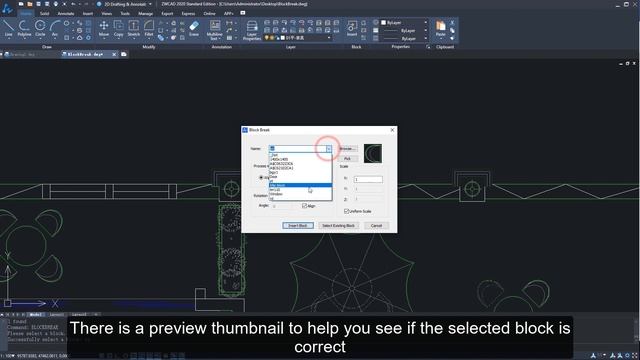Open the Insert ribbon tab
The width and height of the screenshot is (640, 360).
point(88,13)
